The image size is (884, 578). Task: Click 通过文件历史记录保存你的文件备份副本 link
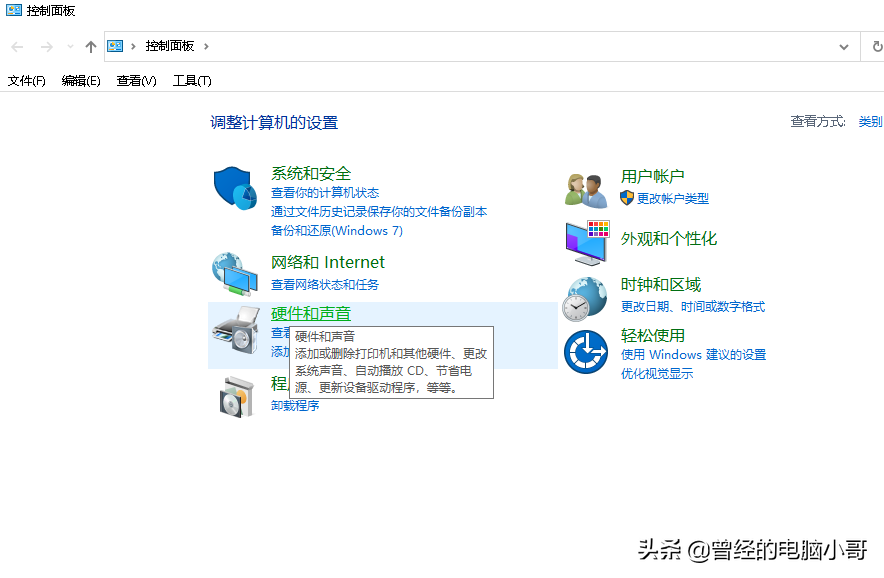pyautogui.click(x=379, y=211)
